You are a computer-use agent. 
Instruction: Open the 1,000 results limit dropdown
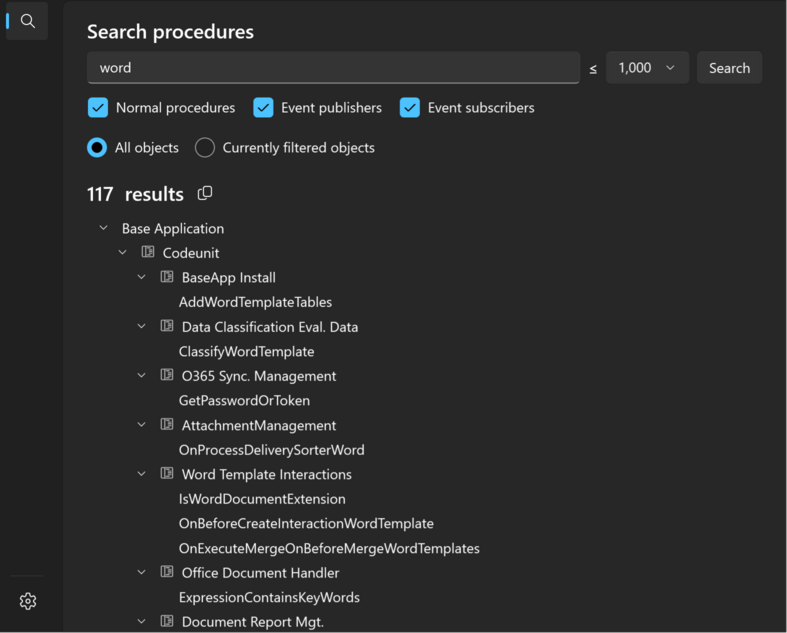[647, 68]
